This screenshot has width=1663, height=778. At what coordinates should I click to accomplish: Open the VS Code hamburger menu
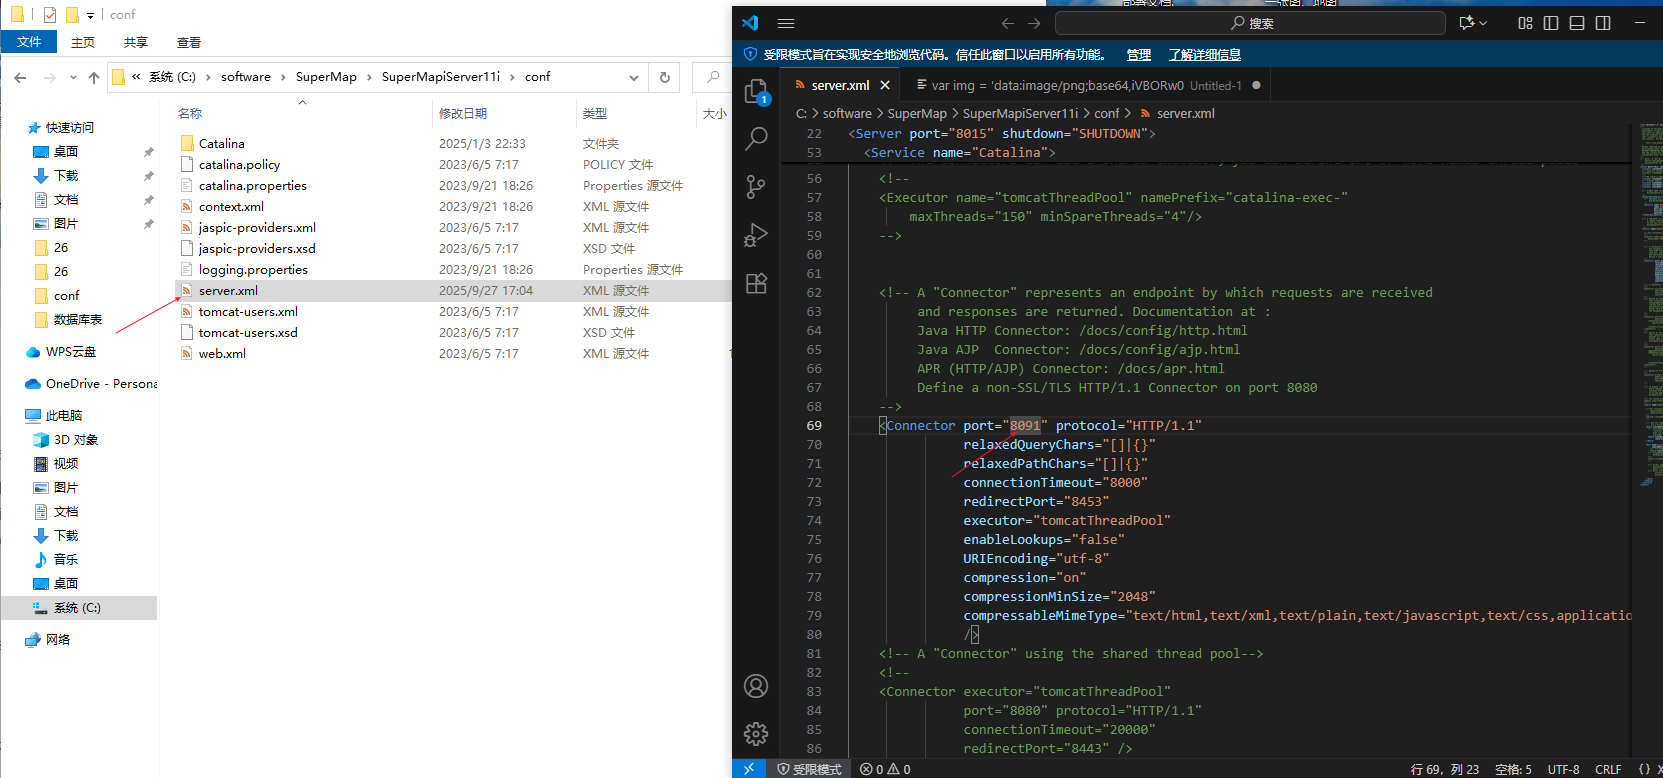[x=786, y=23]
